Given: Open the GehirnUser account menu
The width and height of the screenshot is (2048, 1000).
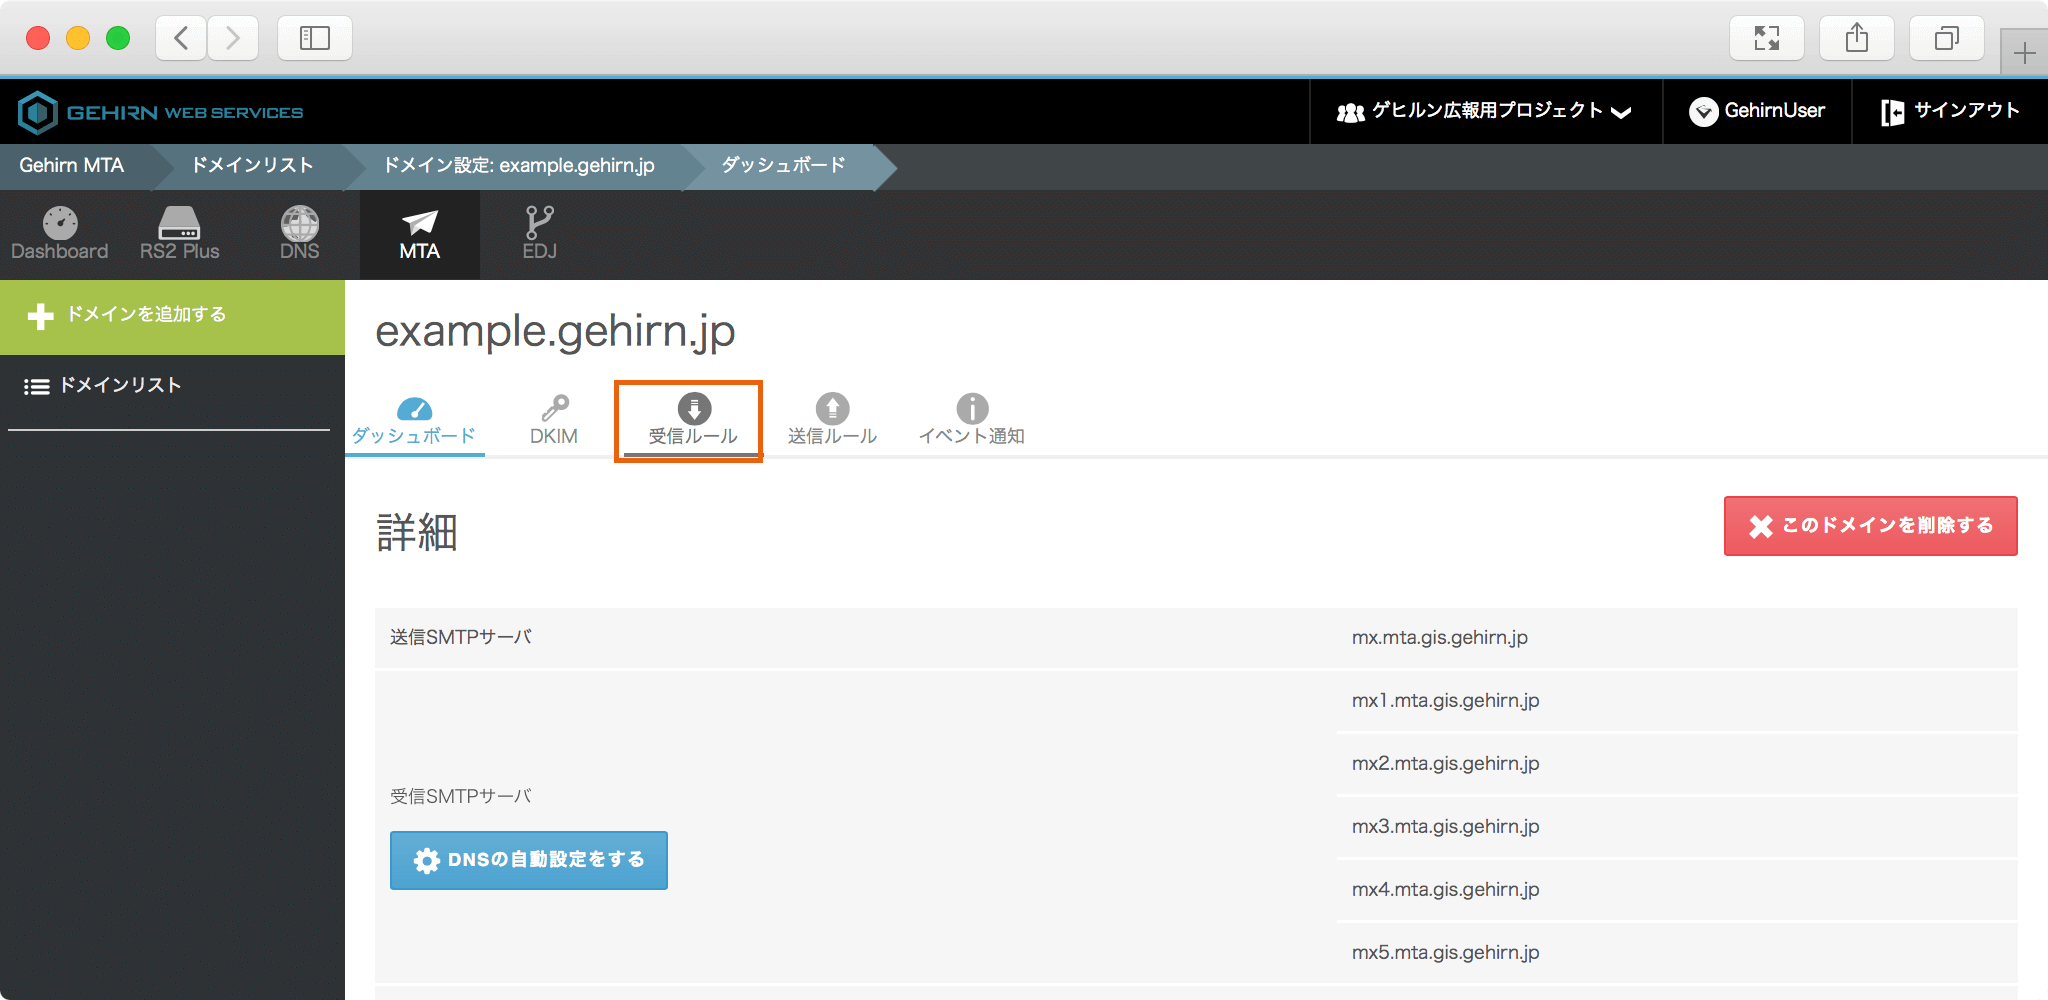Looking at the screenshot, I should [x=1757, y=111].
